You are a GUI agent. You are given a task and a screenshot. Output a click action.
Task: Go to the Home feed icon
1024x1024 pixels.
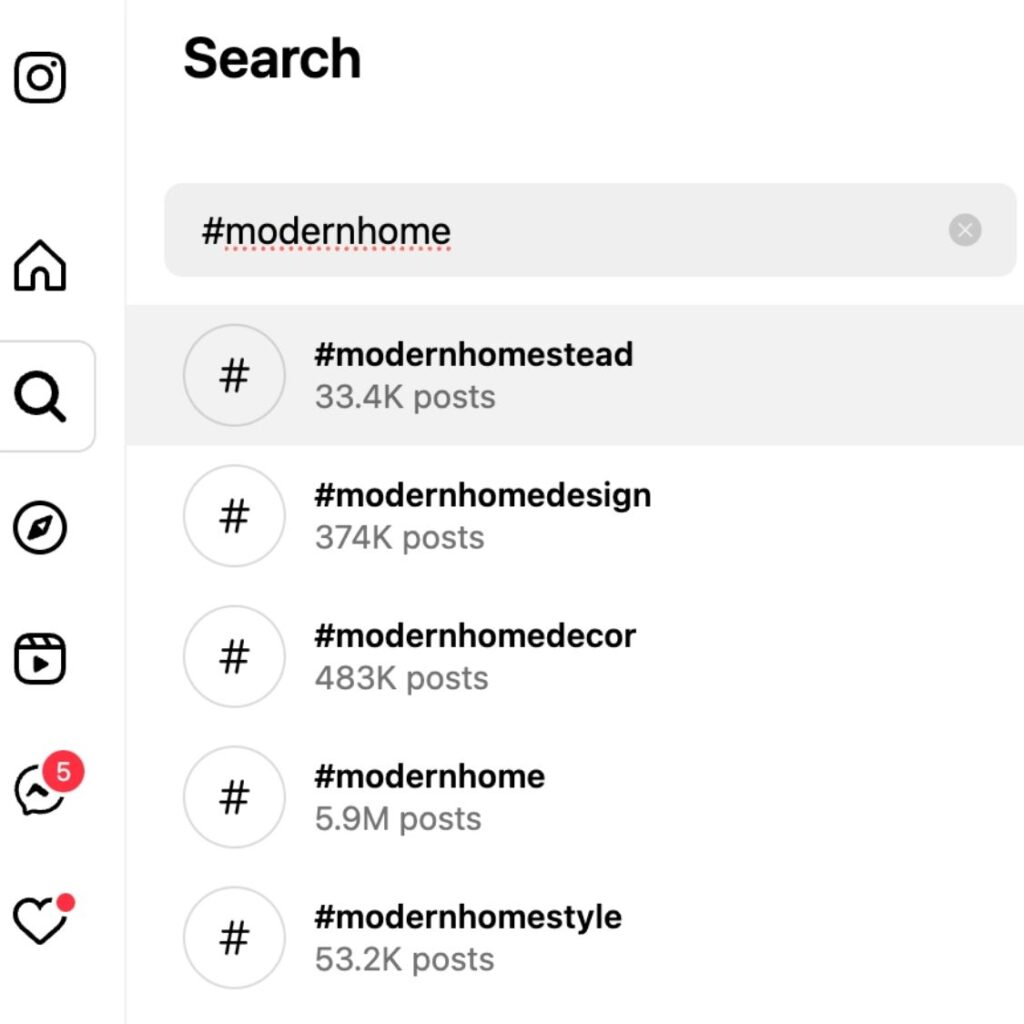[x=40, y=266]
